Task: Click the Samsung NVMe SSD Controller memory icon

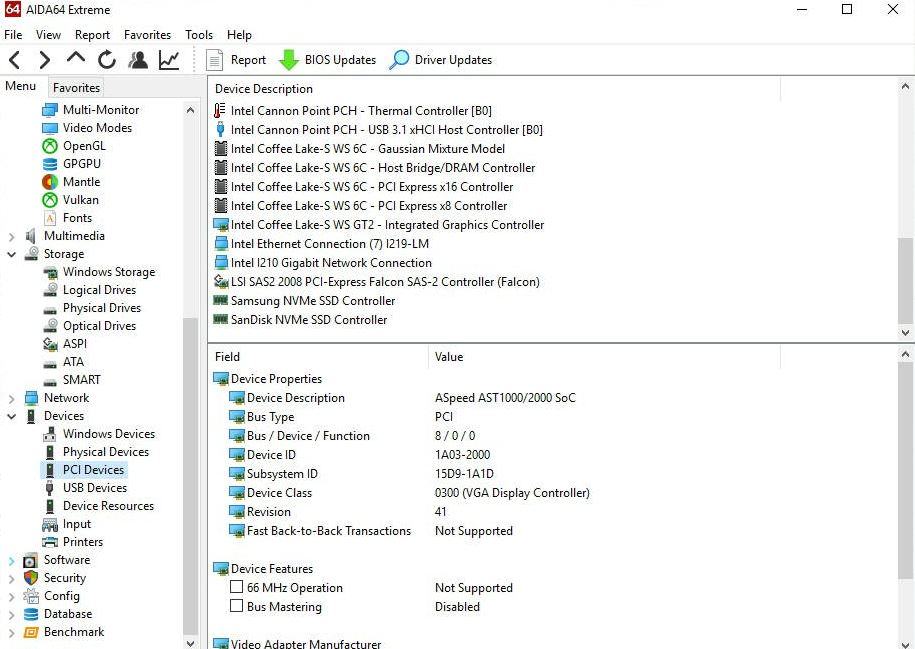Action: coord(221,301)
